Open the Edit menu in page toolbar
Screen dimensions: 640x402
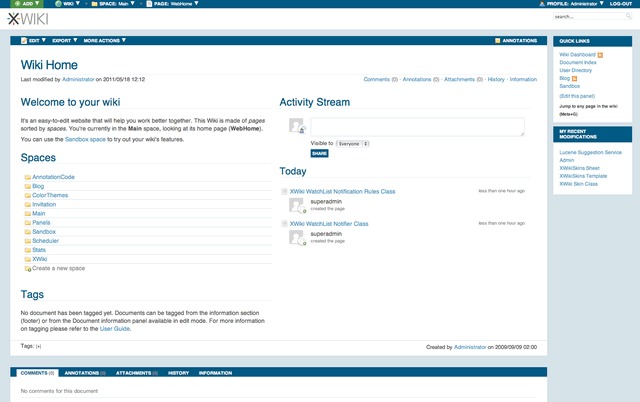pyautogui.click(x=34, y=41)
